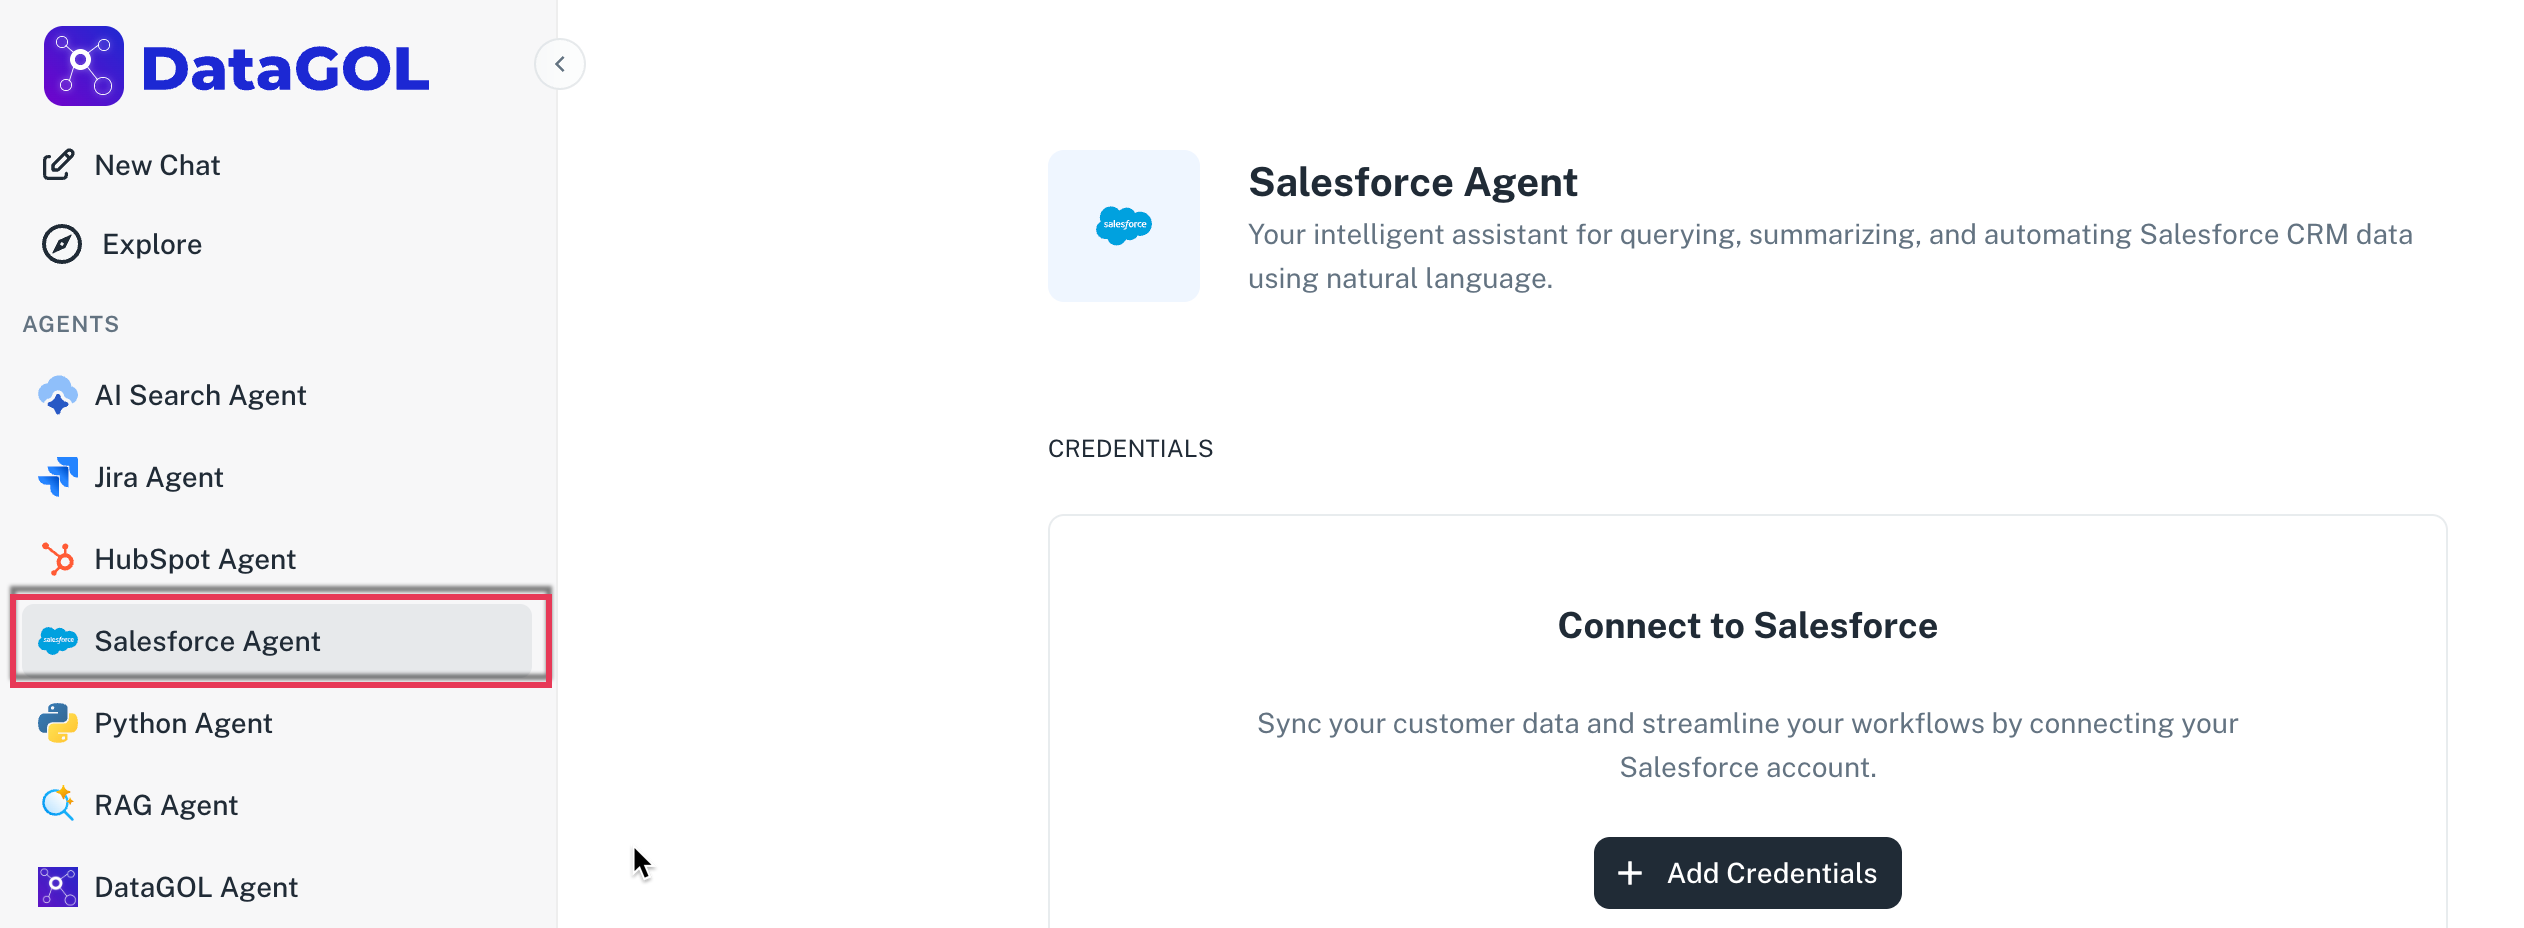
Task: Click the RAG Agent magnifier icon
Action: [x=58, y=804]
